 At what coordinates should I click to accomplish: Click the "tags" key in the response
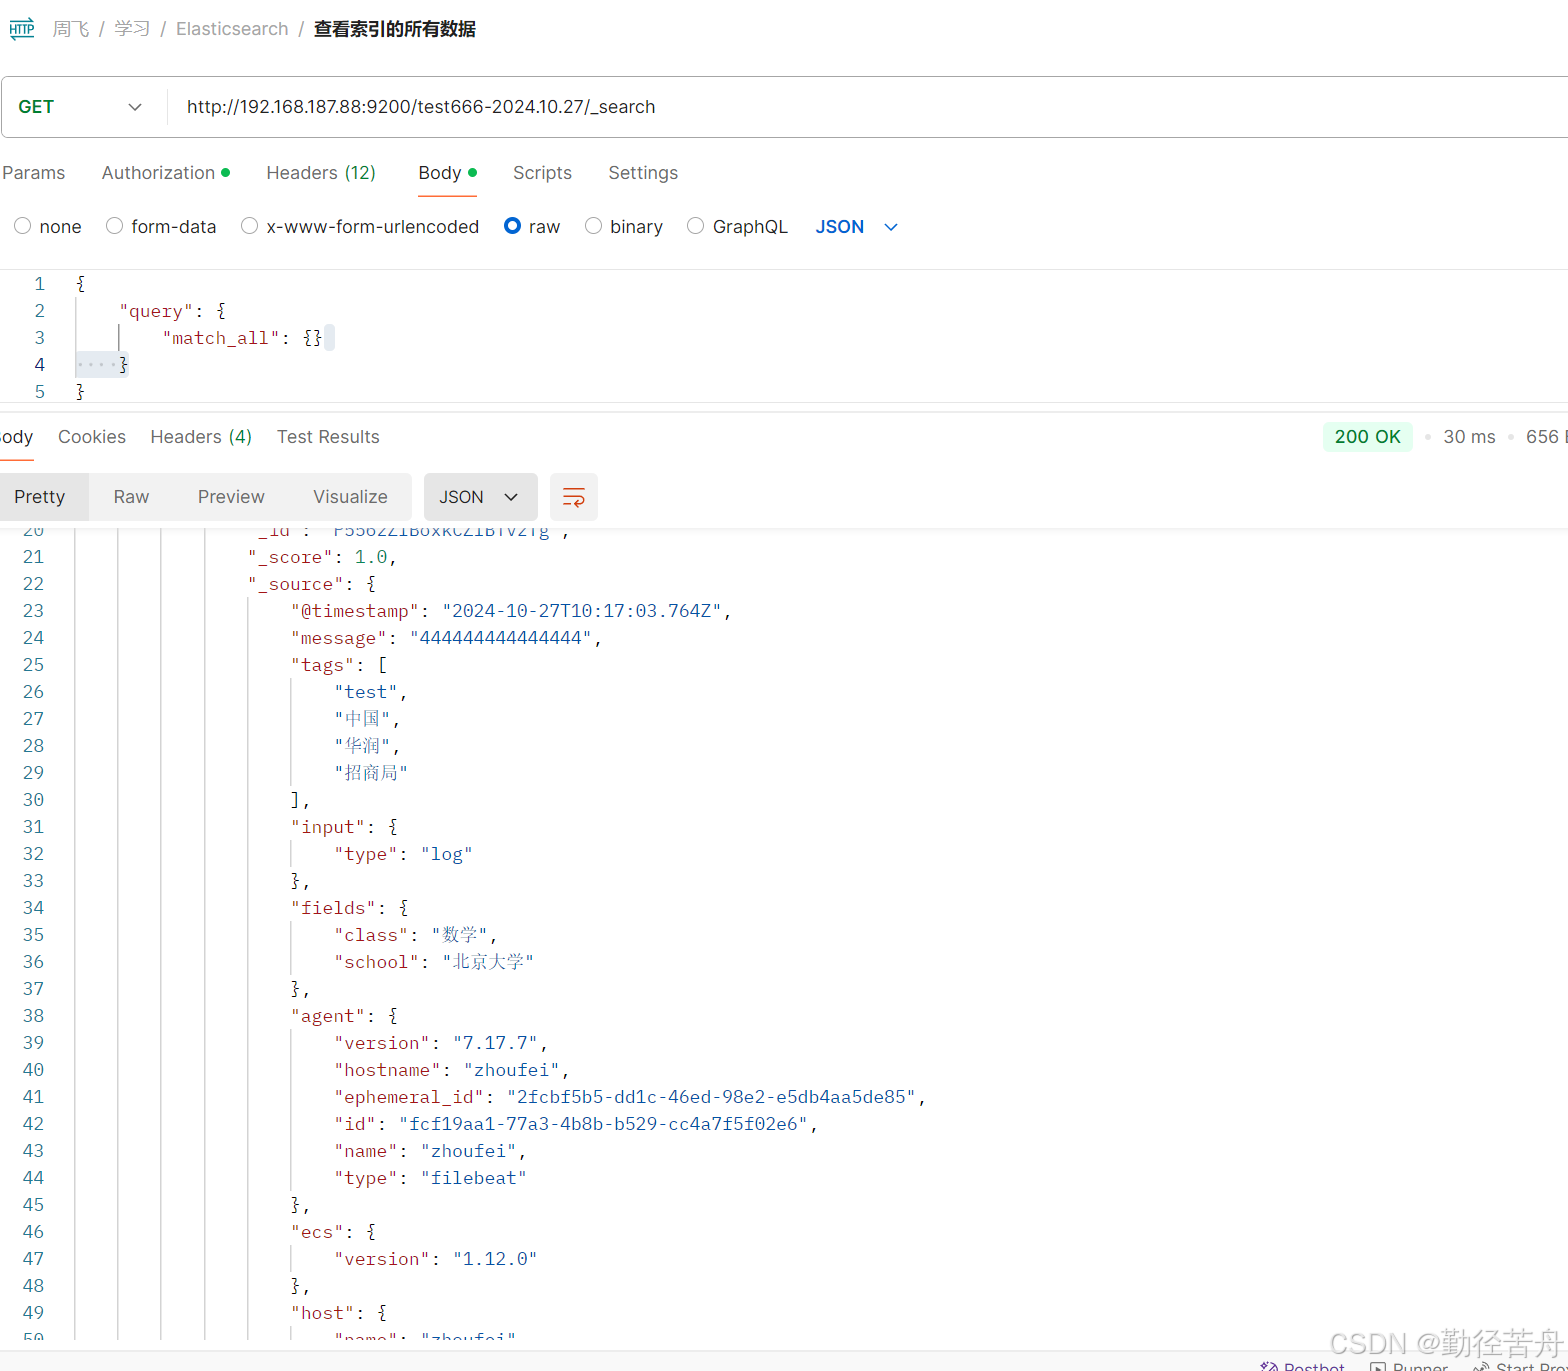[322, 665]
